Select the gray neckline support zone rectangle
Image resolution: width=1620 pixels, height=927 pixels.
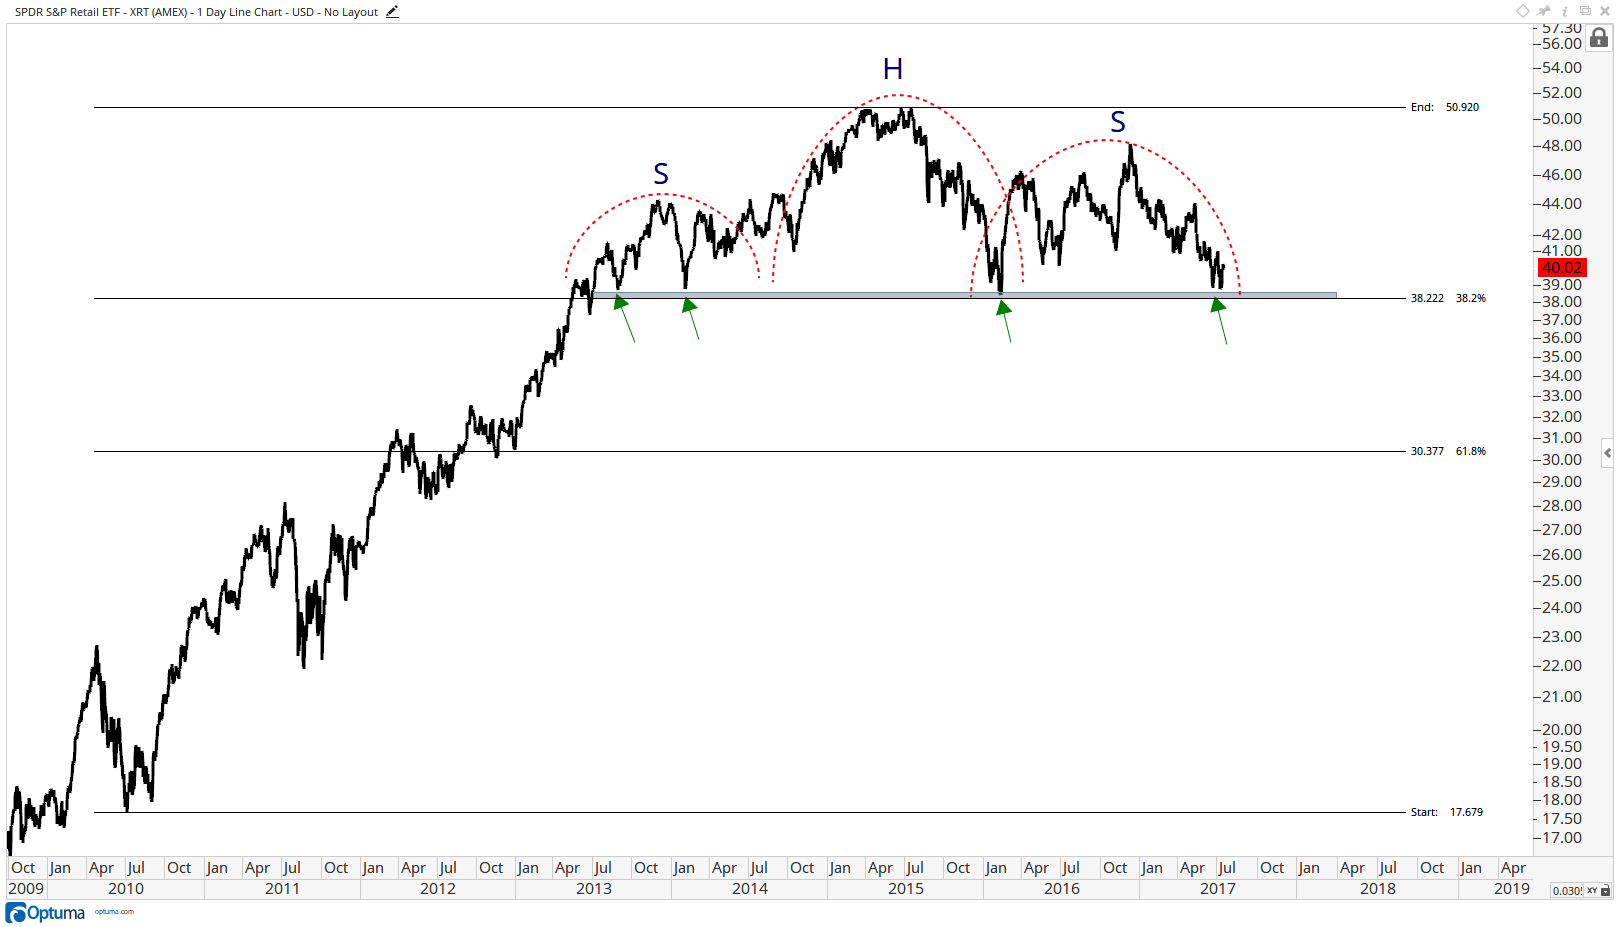[x=965, y=295]
